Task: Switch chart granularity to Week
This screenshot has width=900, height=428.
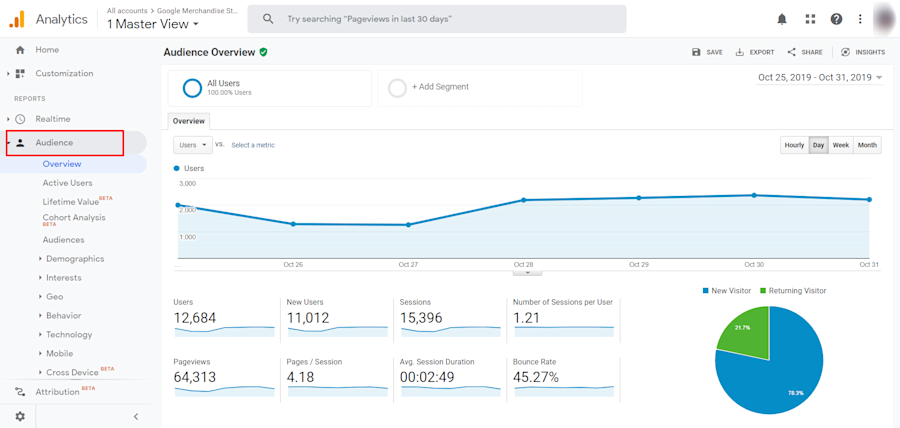Action: click(841, 145)
